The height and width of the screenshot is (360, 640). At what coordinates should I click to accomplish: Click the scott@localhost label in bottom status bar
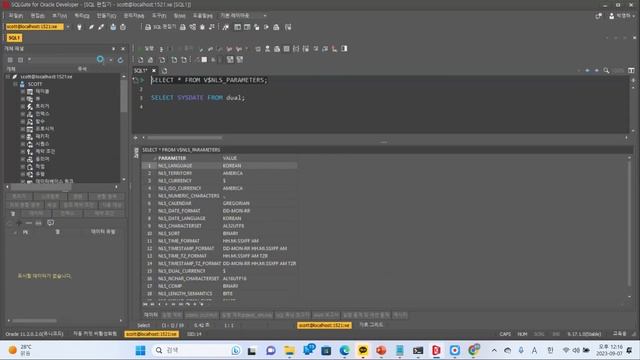tap(151, 334)
